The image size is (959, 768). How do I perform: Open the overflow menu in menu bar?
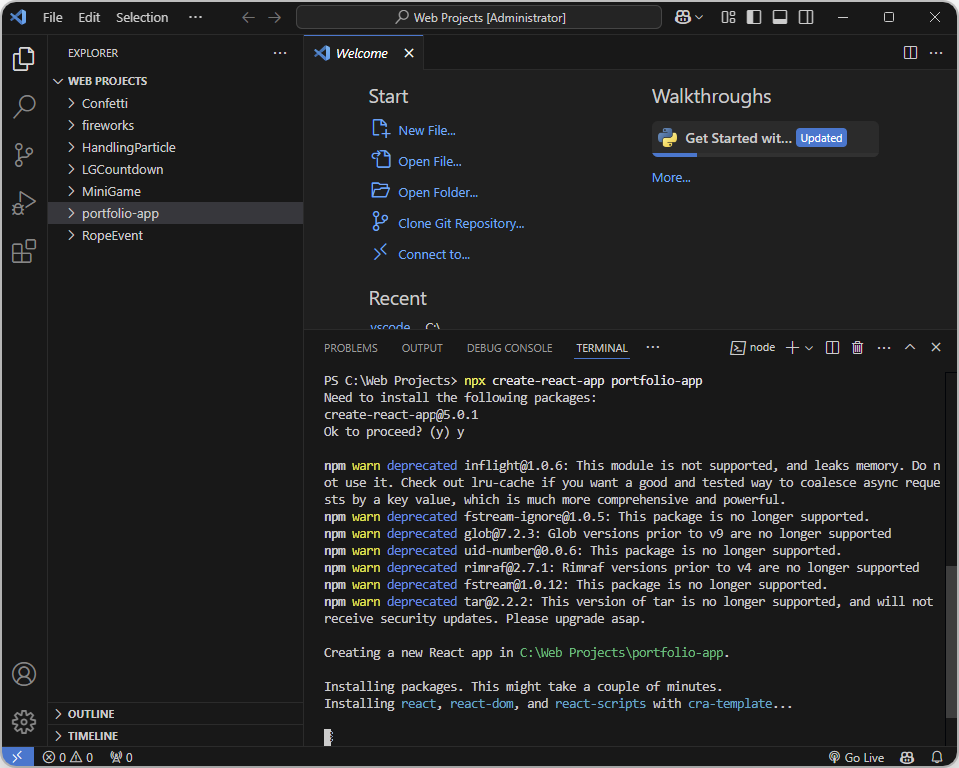point(195,17)
